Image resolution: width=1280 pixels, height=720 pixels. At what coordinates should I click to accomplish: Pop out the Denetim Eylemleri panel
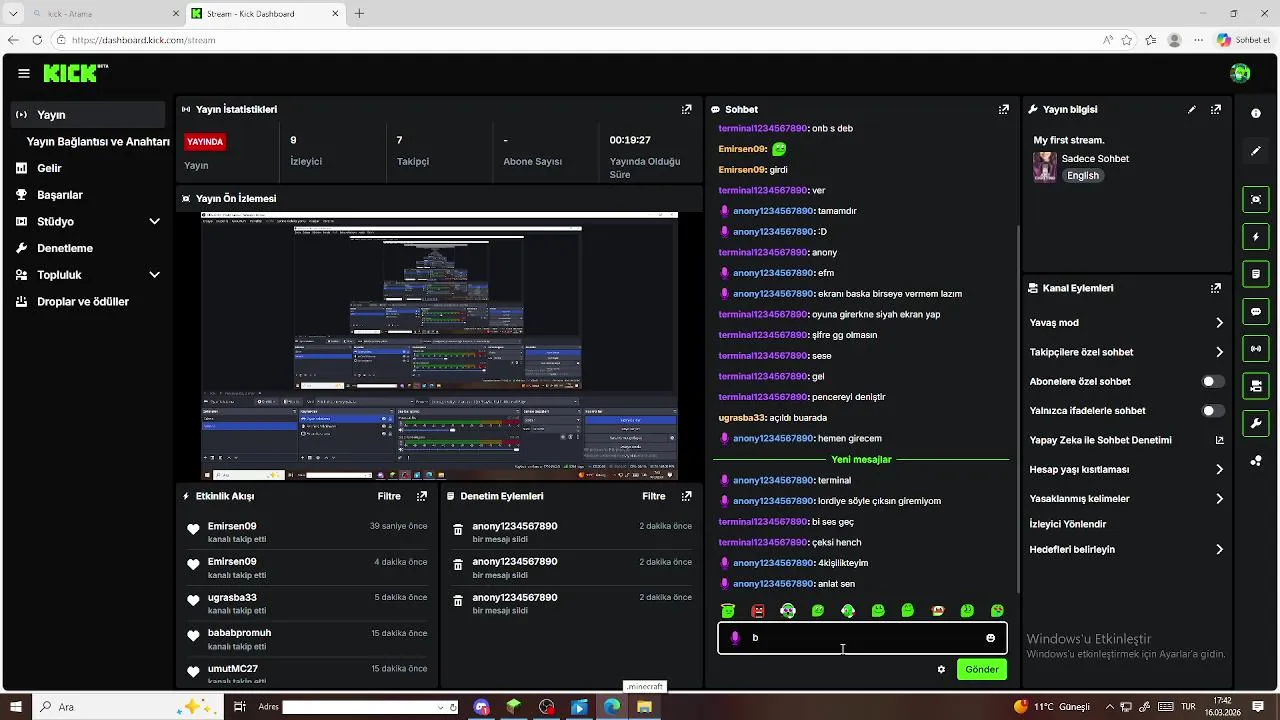tap(686, 496)
